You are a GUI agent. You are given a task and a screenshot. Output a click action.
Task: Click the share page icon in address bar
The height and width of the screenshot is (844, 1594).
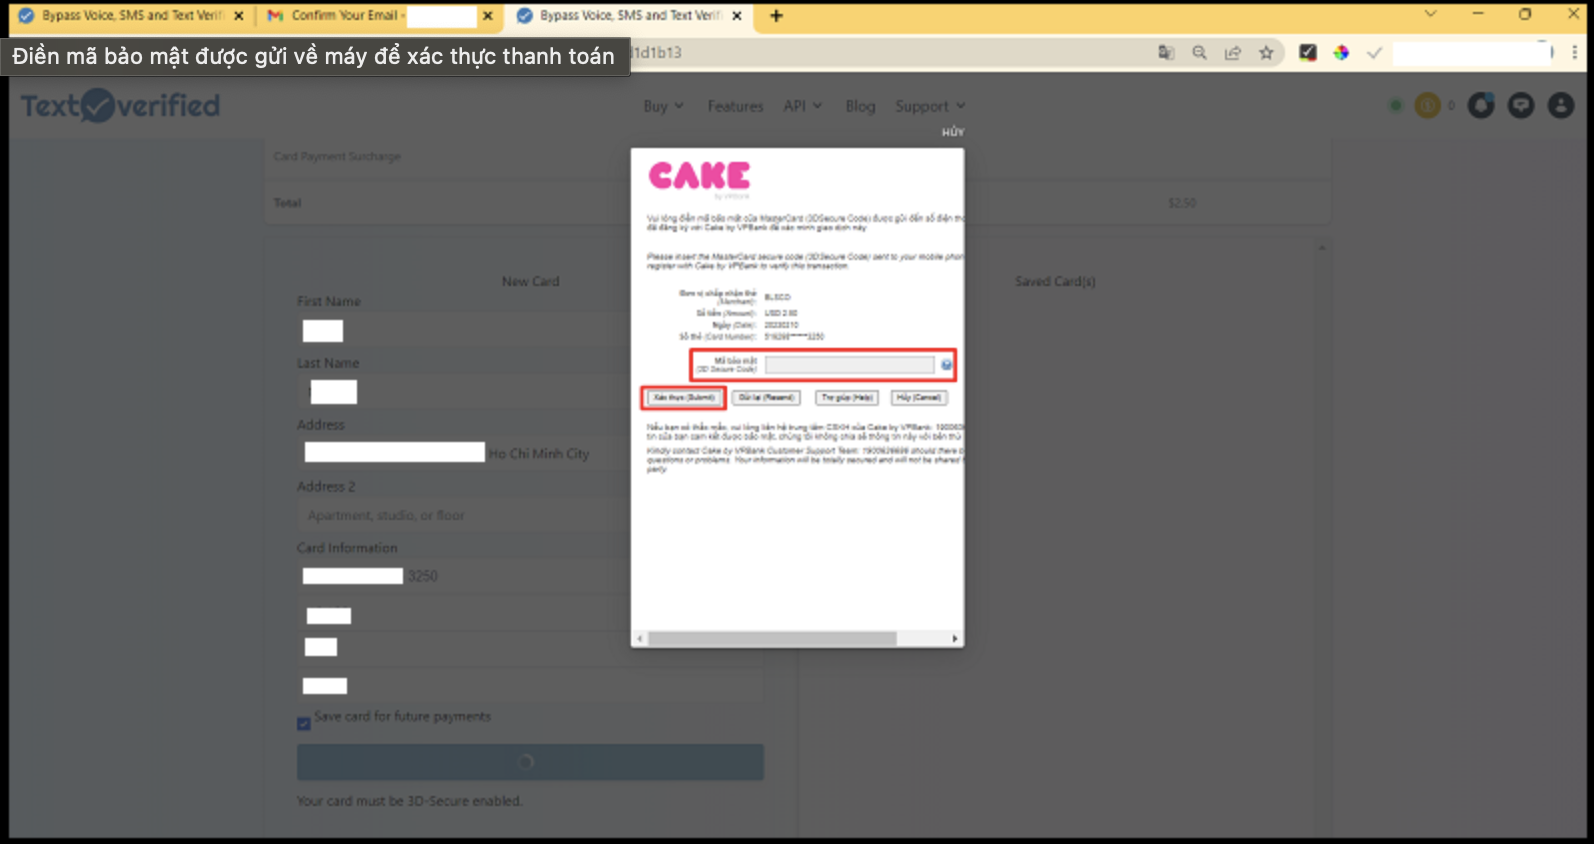click(1233, 53)
